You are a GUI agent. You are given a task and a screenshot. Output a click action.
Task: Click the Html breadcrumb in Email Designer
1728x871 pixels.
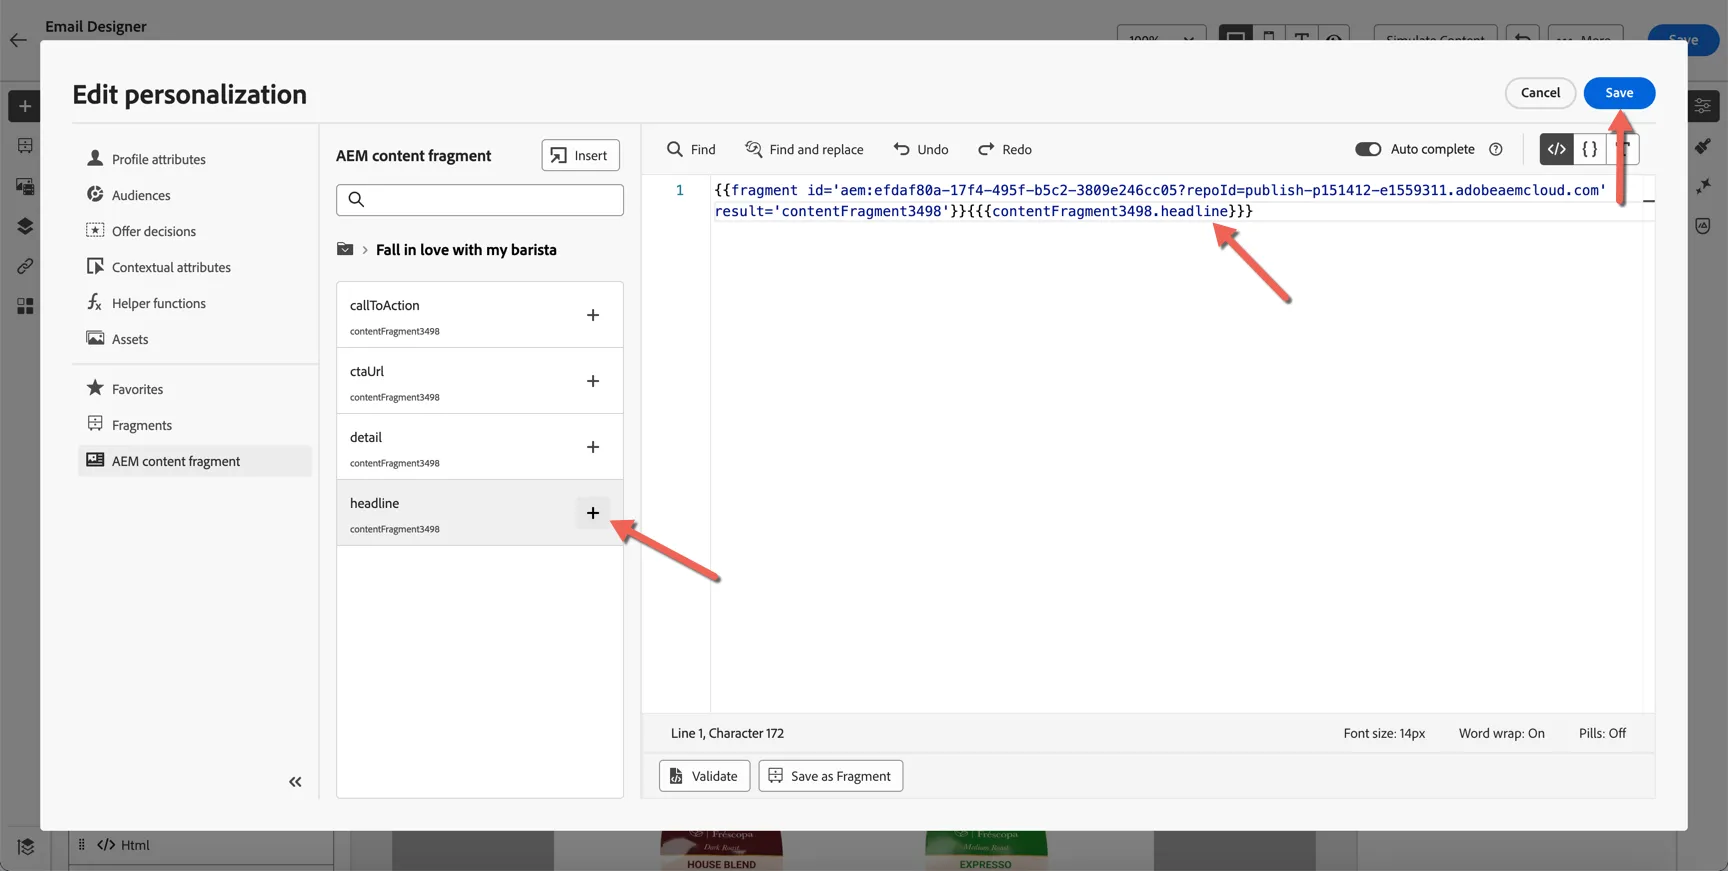click(x=124, y=845)
